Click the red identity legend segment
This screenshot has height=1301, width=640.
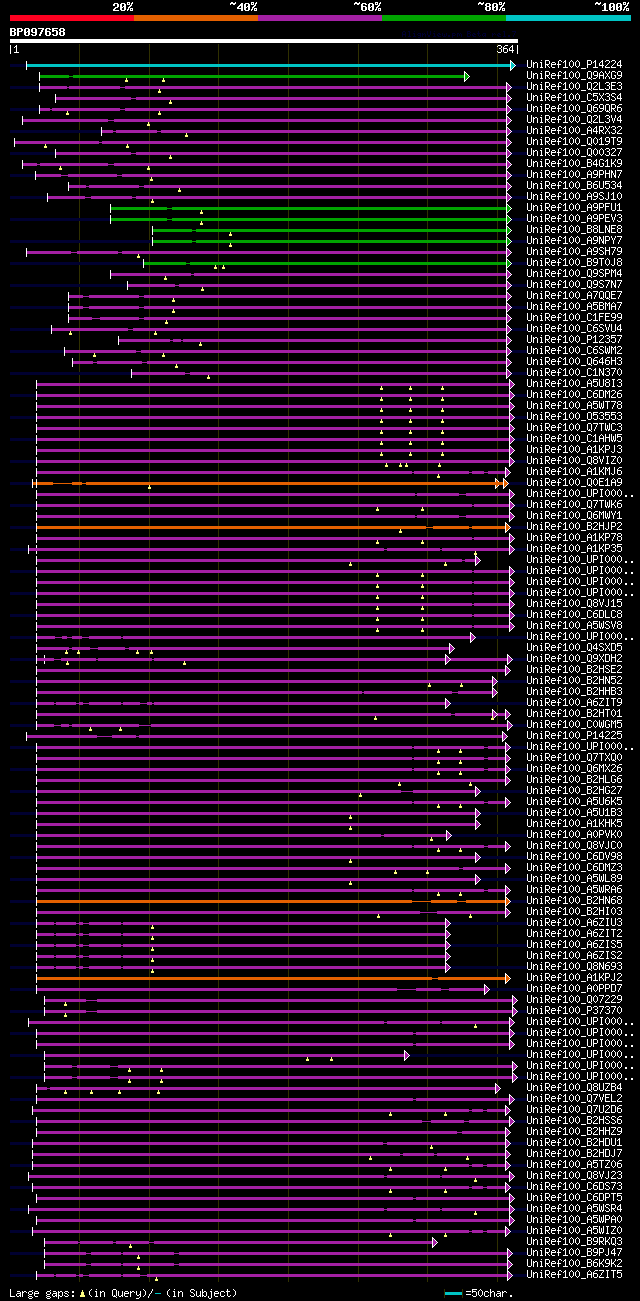pos(71,18)
